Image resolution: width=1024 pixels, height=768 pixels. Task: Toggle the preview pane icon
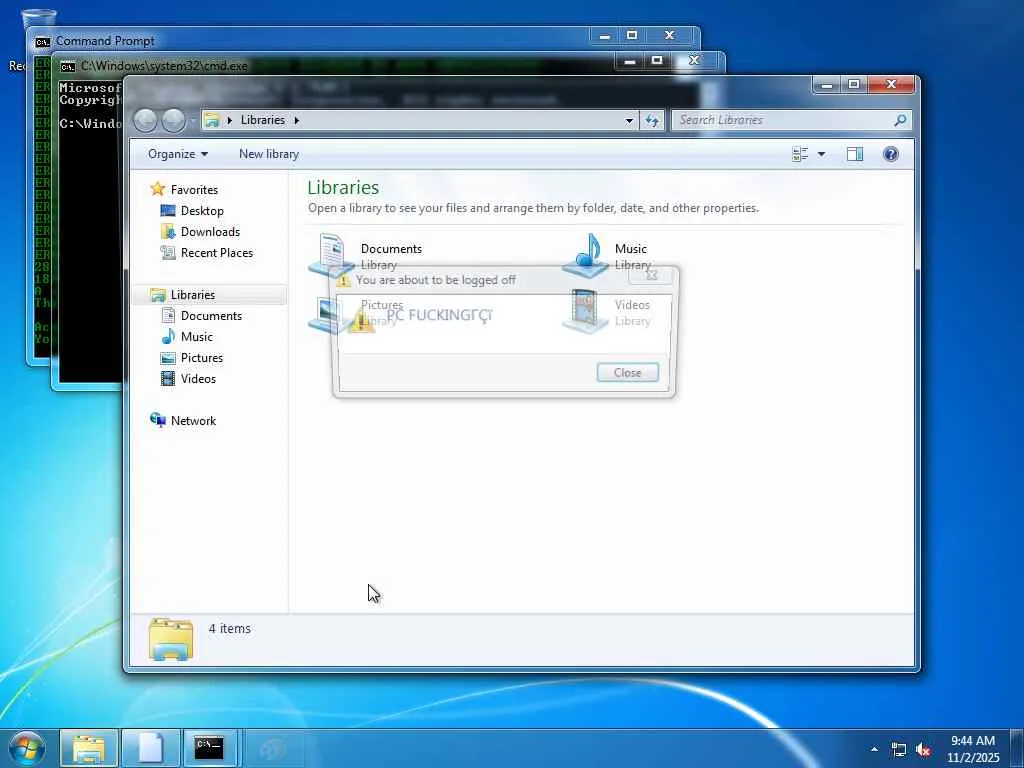click(x=854, y=154)
